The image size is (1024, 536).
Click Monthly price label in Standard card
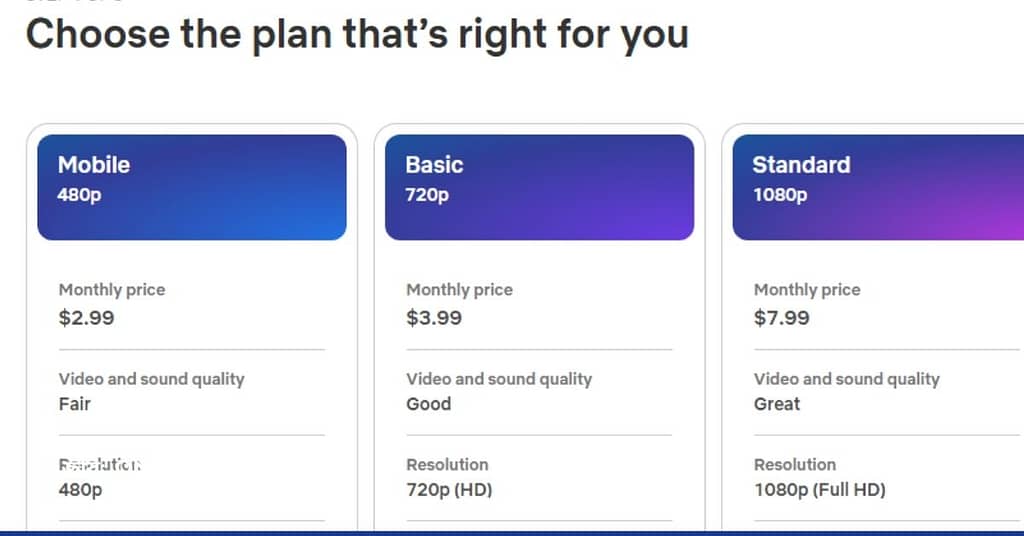click(x=807, y=290)
